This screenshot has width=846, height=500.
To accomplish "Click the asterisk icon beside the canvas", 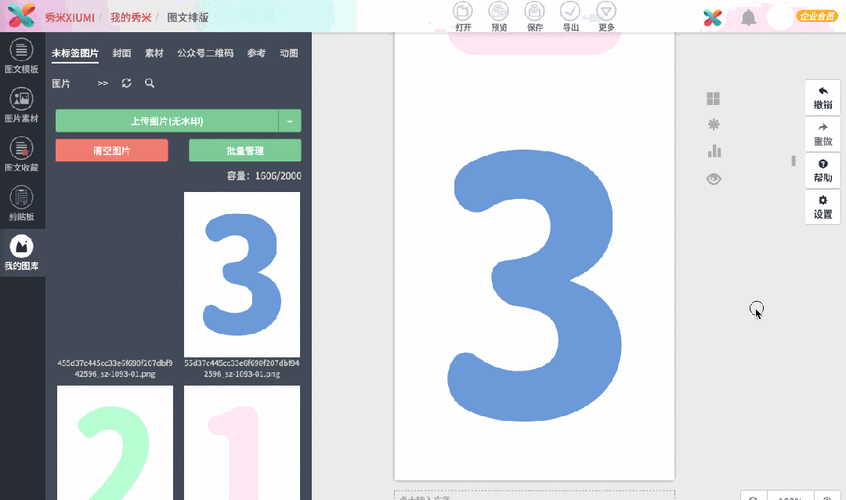I will 713,125.
